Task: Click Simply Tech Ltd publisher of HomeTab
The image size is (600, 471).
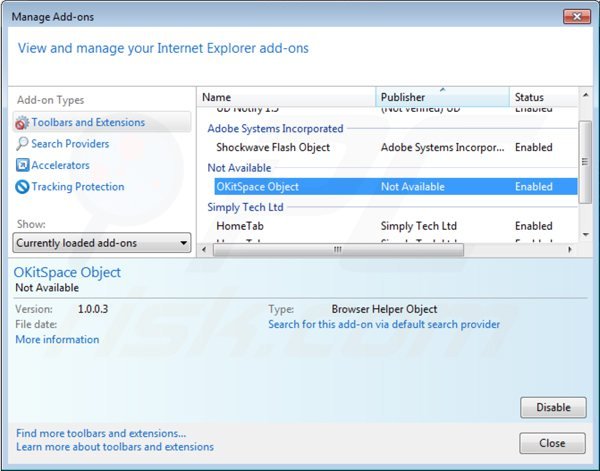Action: (x=419, y=226)
